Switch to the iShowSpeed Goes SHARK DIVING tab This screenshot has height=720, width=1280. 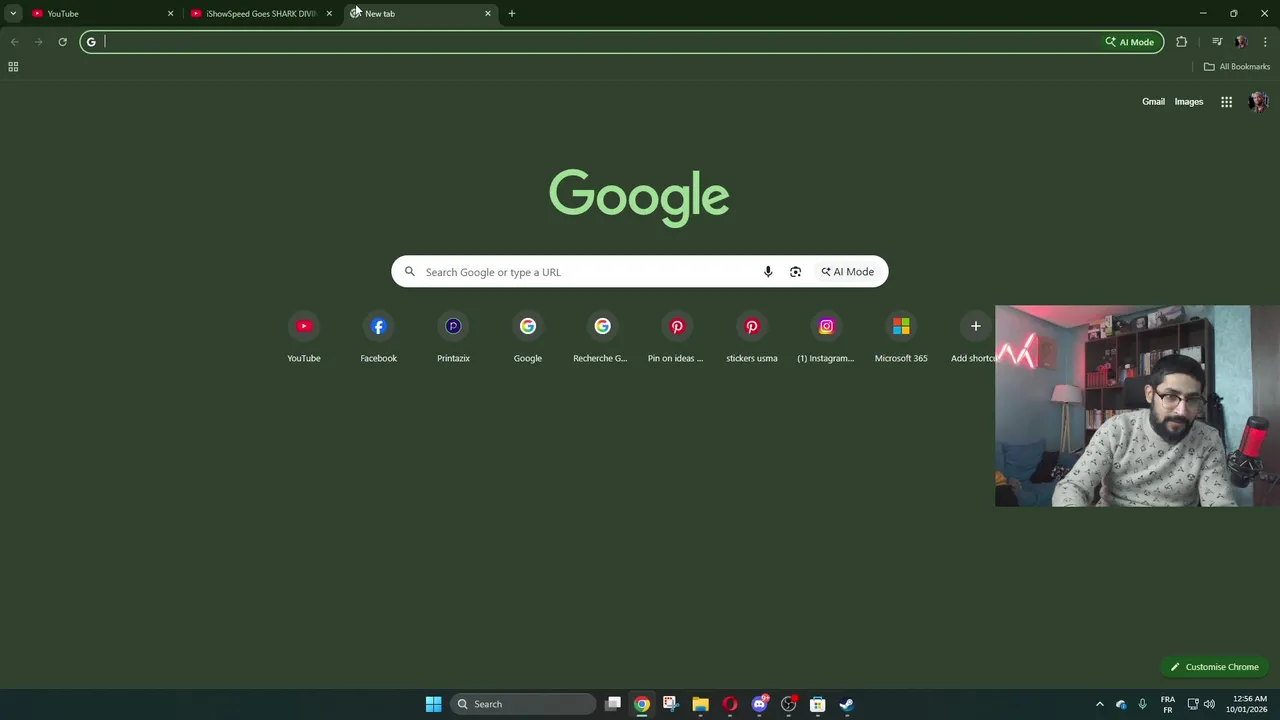coord(260,13)
